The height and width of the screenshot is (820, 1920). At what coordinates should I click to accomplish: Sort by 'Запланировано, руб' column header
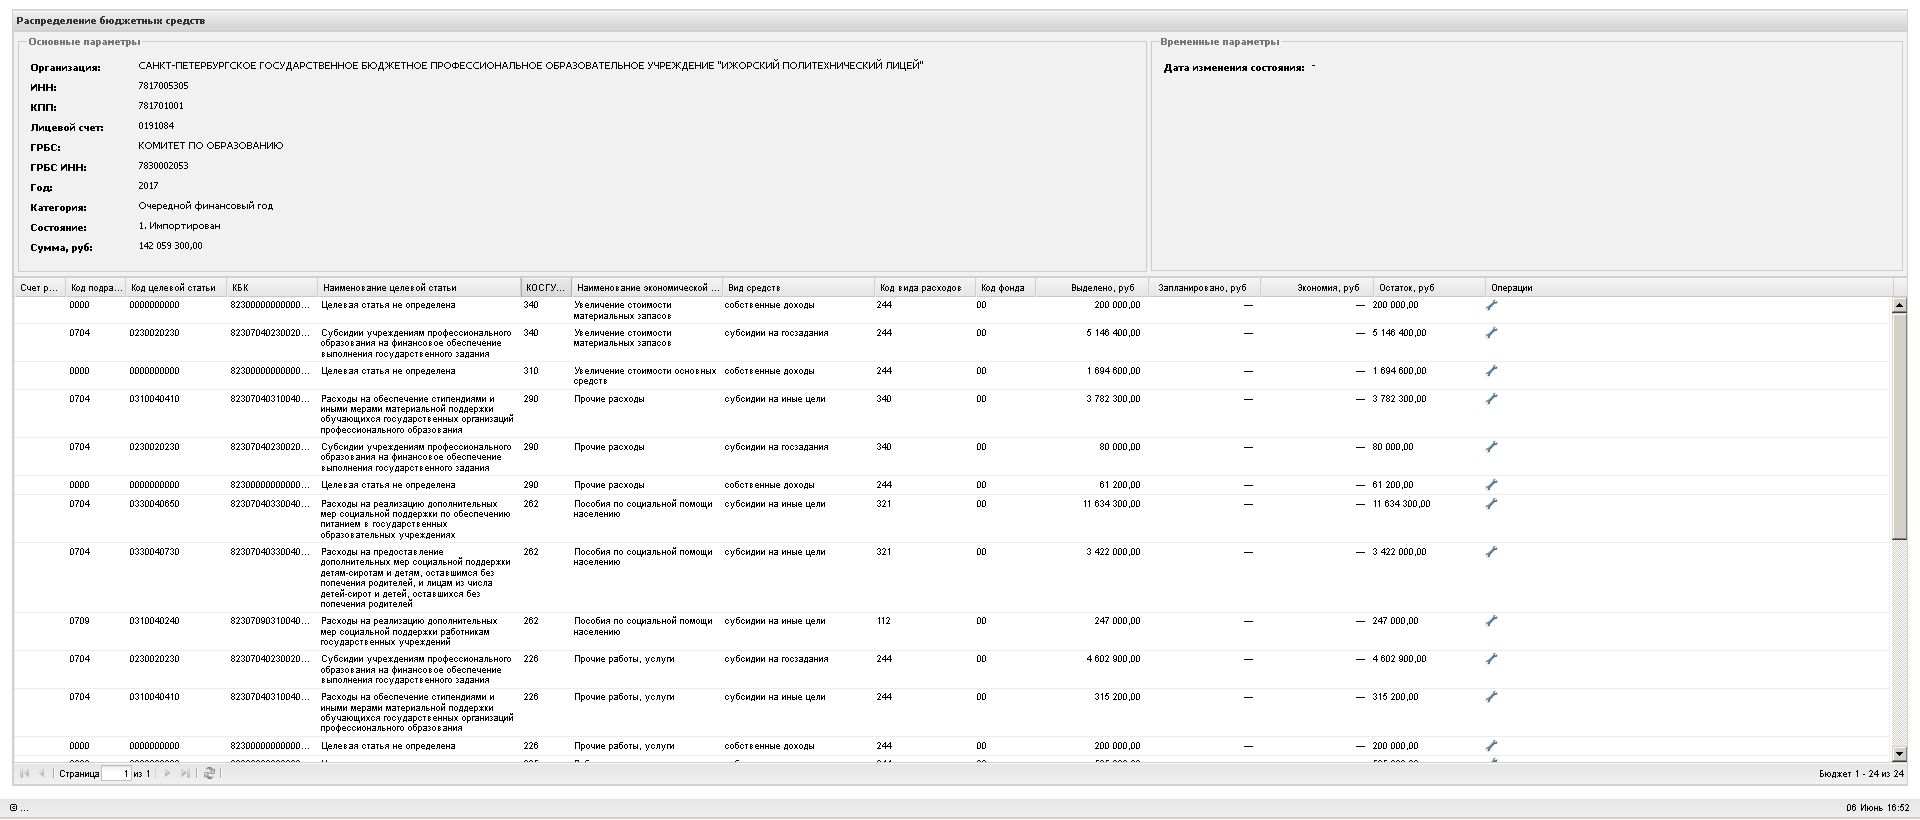point(1204,288)
